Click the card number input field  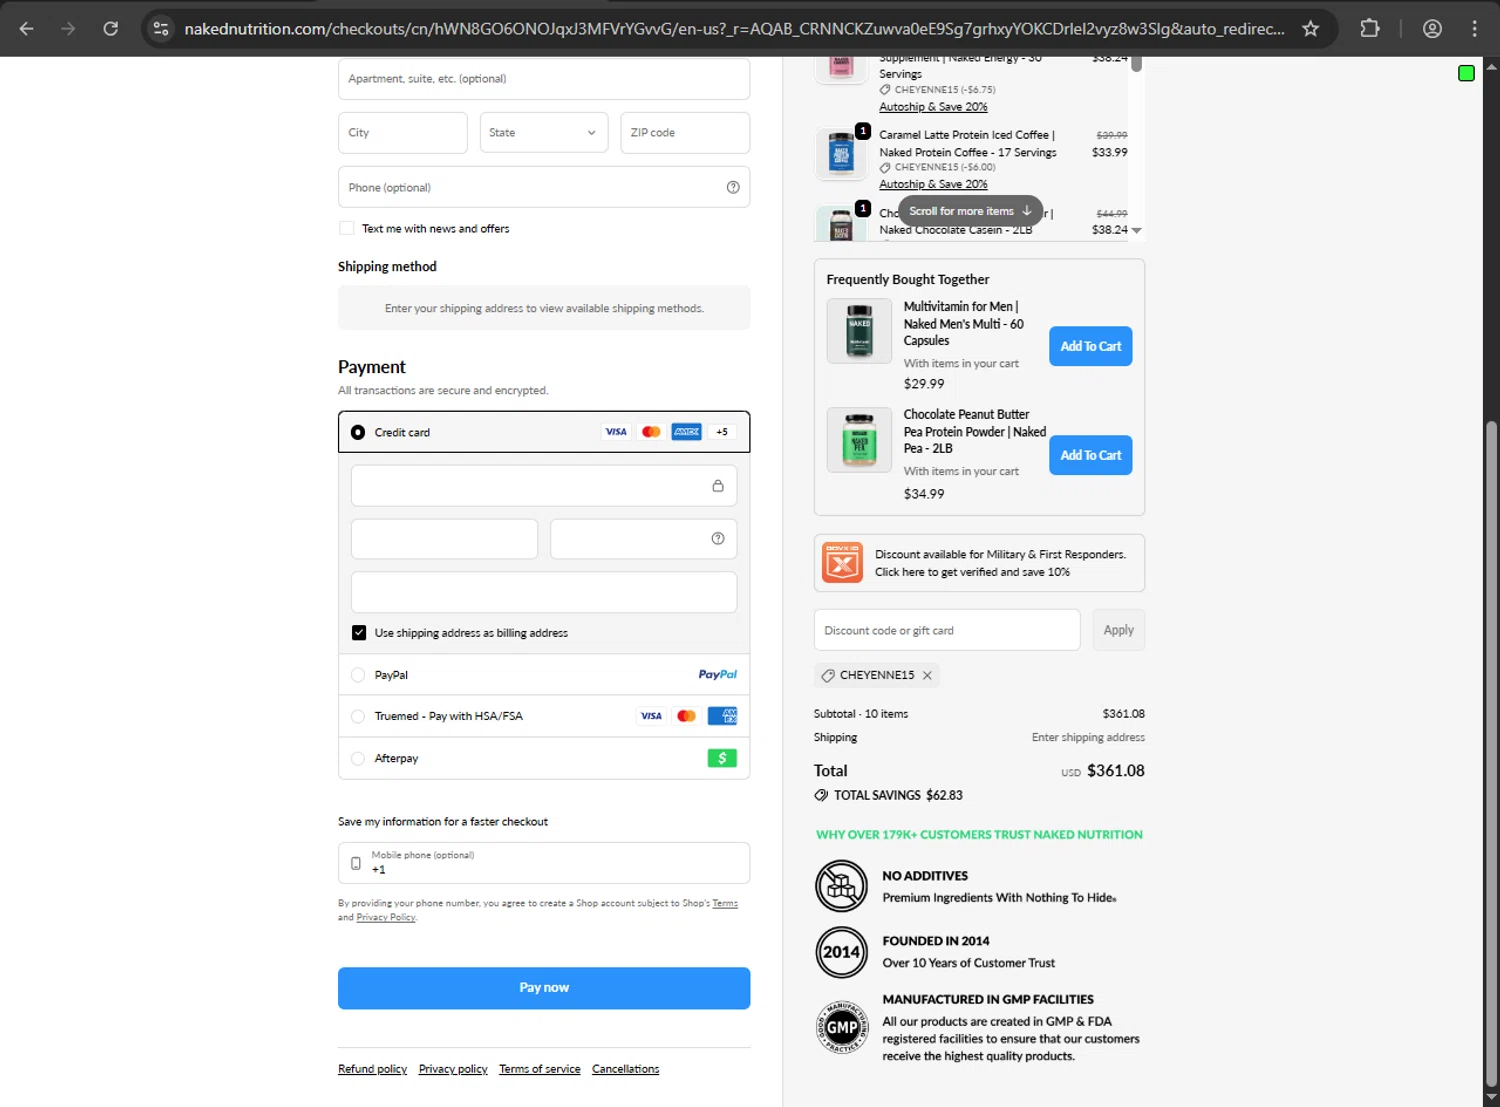(544, 486)
